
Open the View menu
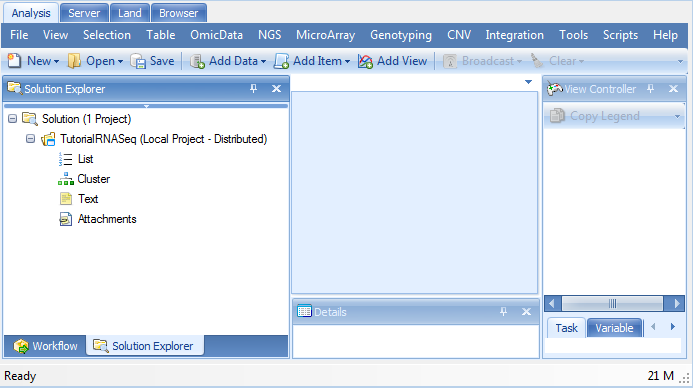click(55, 35)
